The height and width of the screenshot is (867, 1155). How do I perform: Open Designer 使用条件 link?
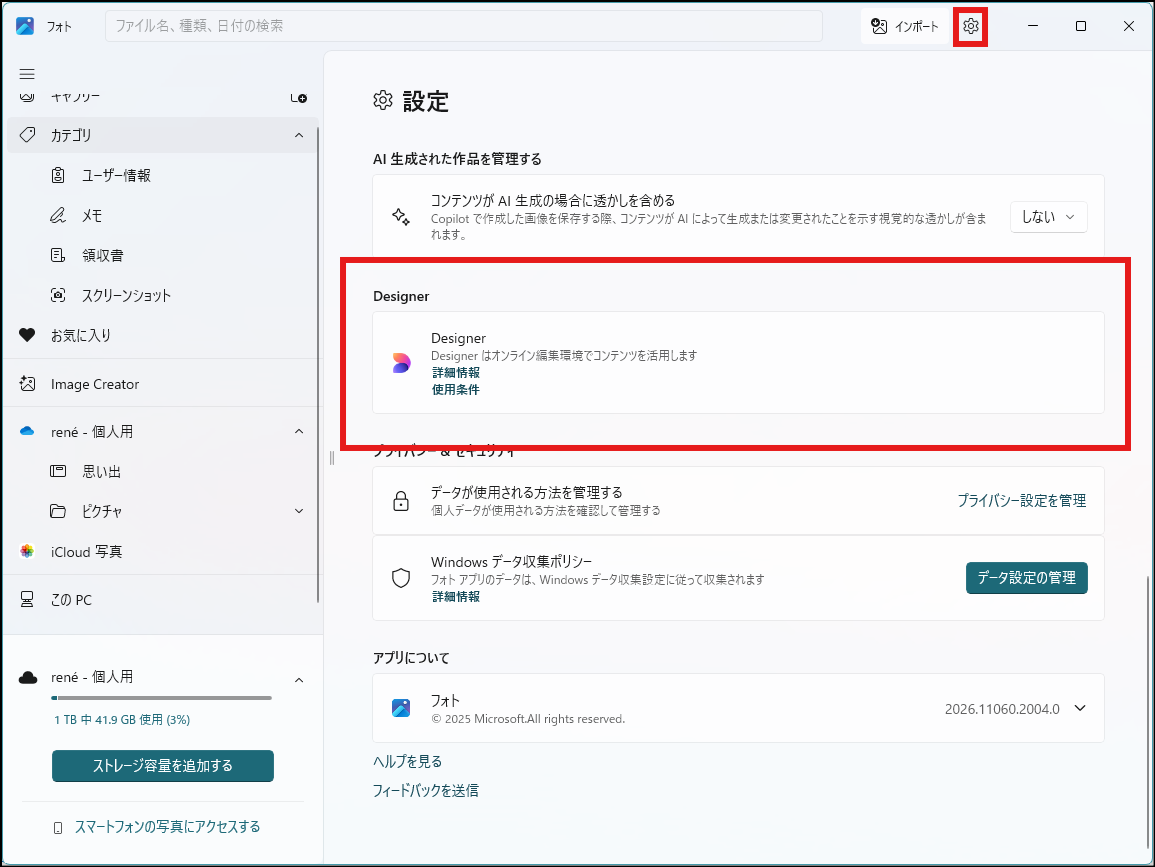(x=455, y=390)
